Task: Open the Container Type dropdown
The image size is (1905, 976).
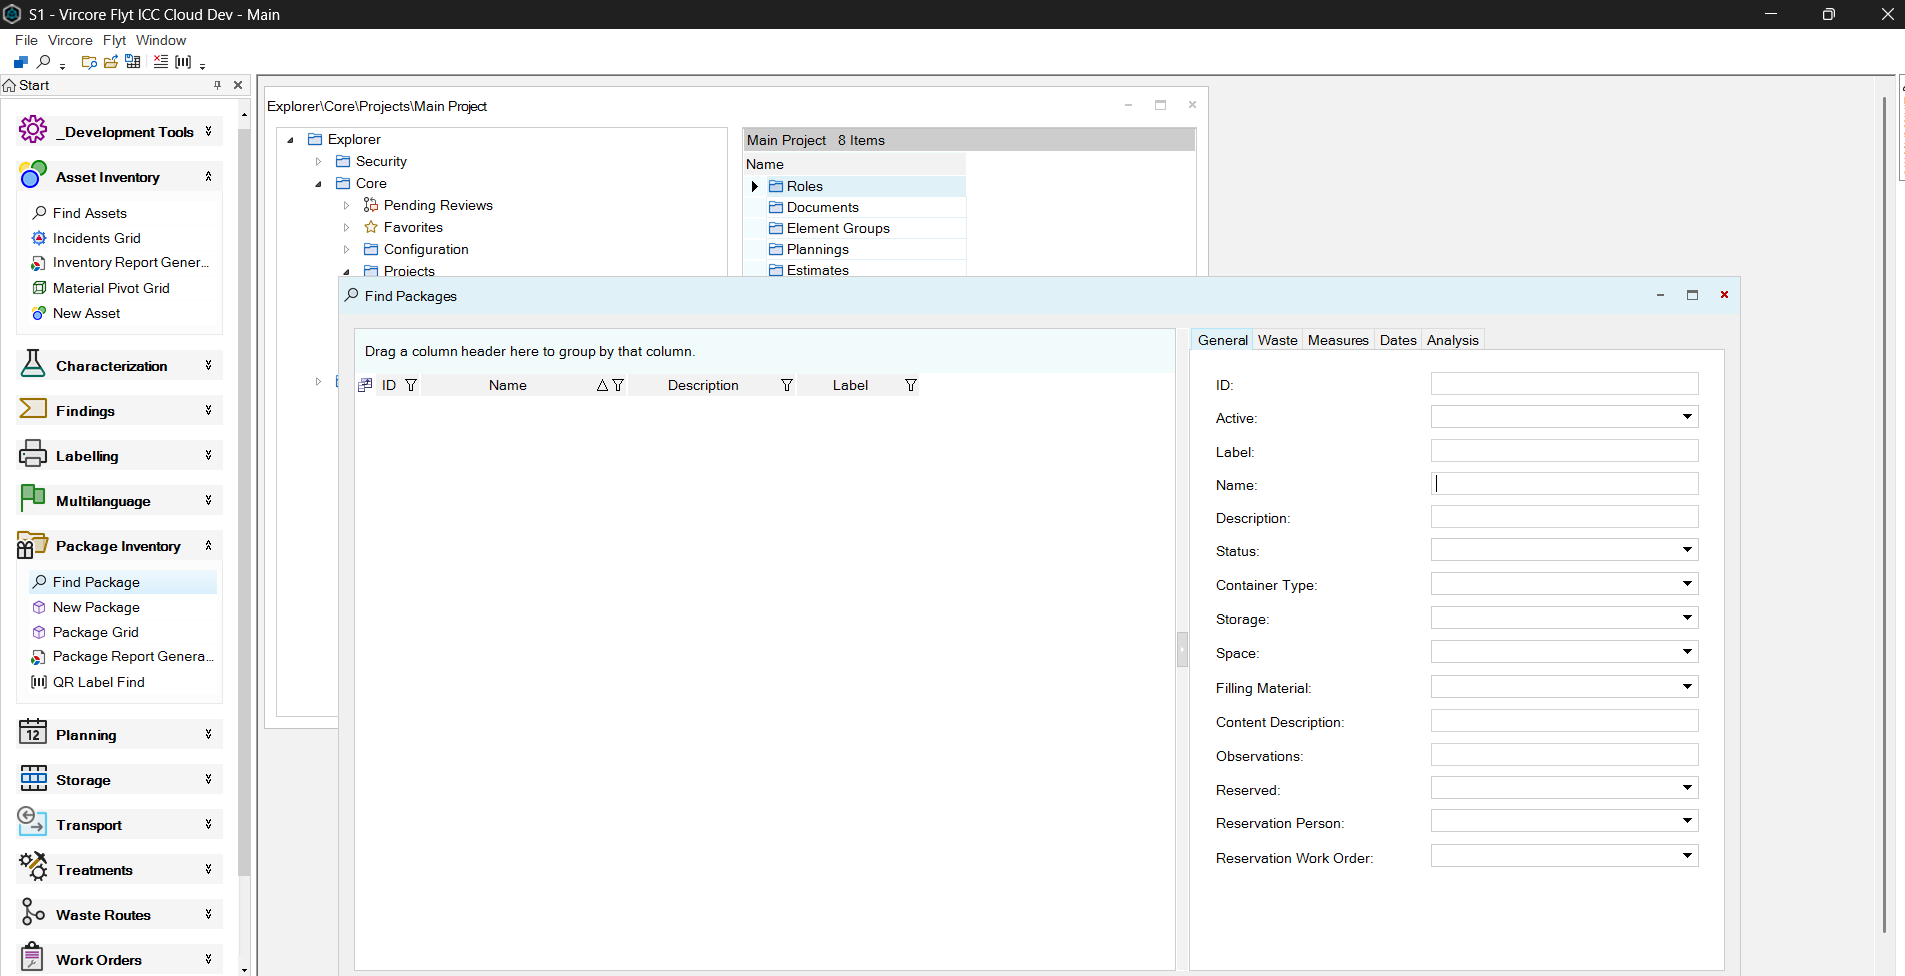Action: (1686, 584)
